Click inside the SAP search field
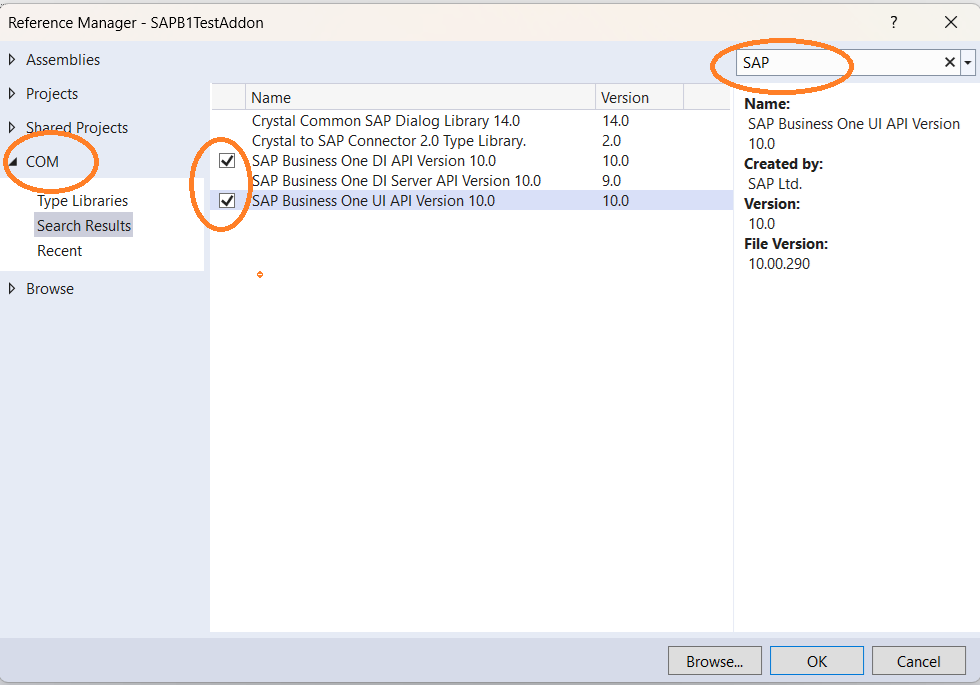This screenshot has height=685, width=980. tap(840, 62)
